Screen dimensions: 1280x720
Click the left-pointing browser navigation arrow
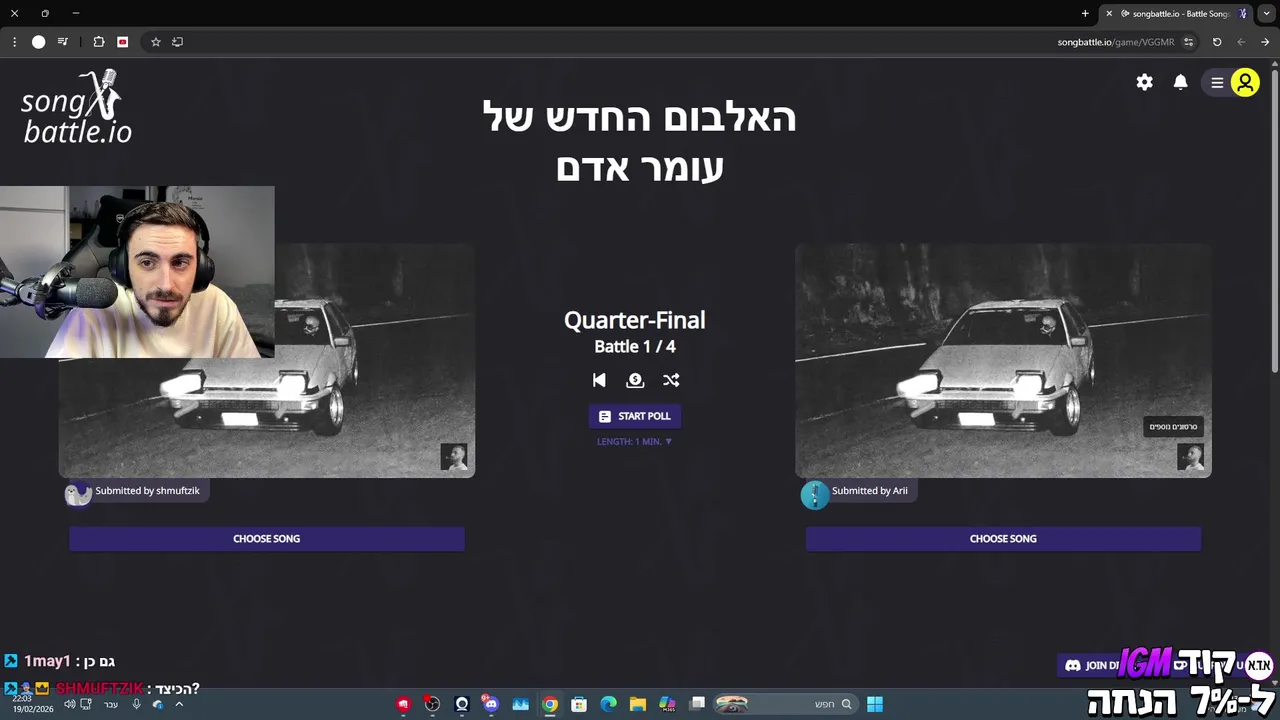1241,42
